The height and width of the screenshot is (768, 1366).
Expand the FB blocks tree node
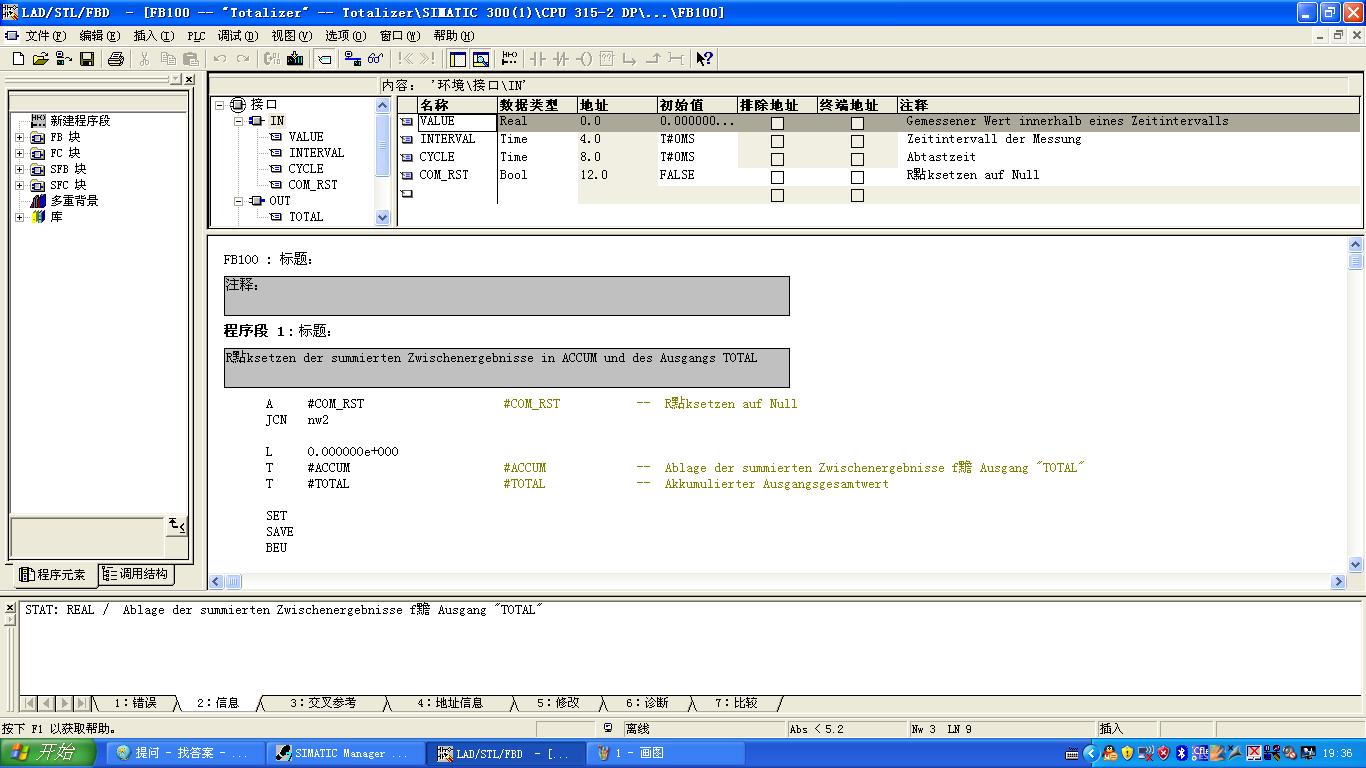pyautogui.click(x=19, y=137)
